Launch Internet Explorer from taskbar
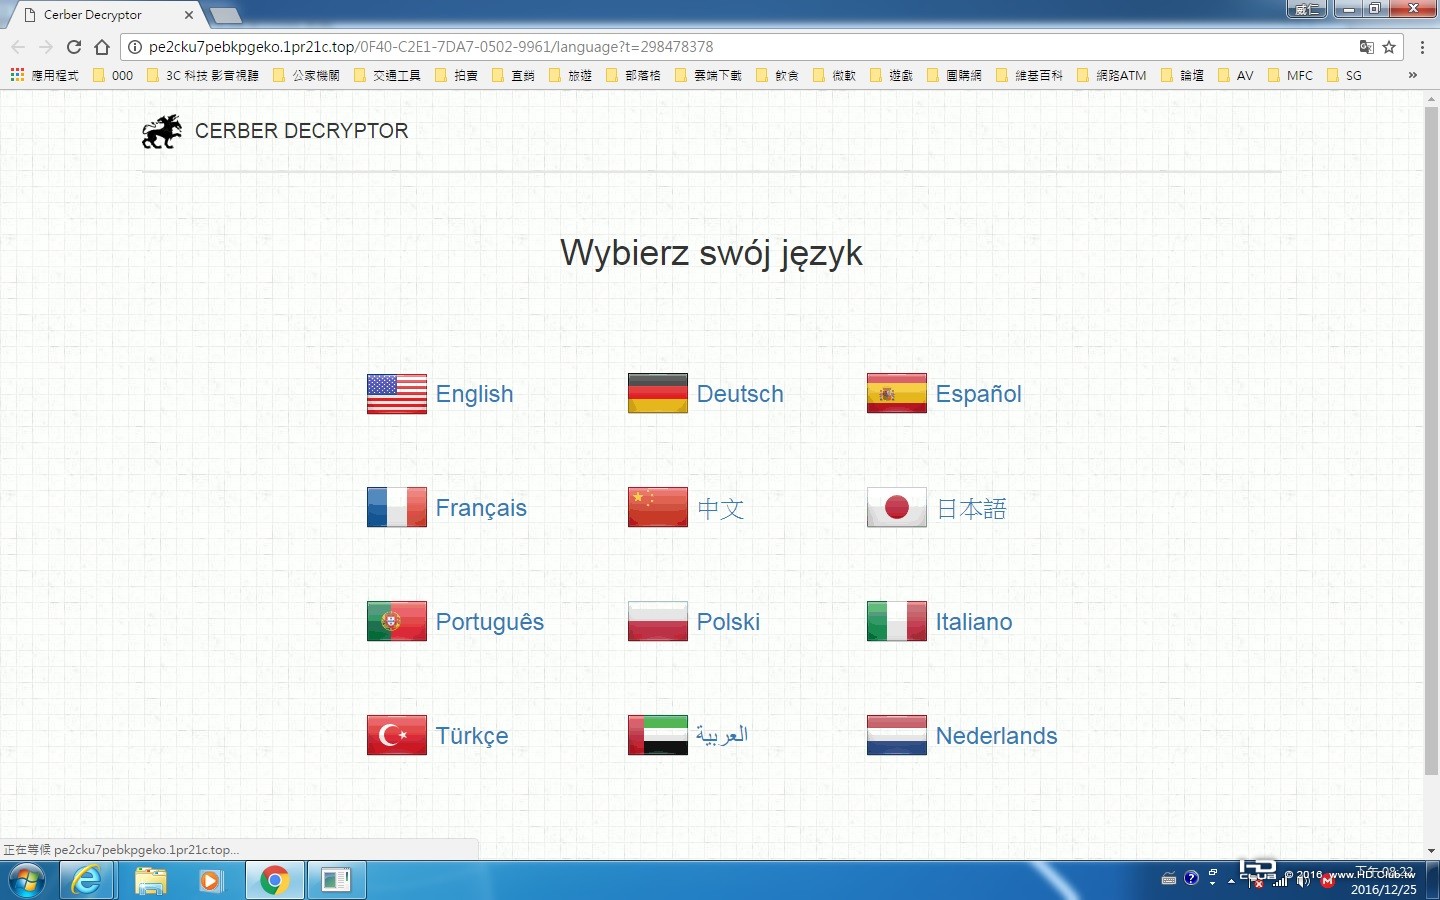 87,881
